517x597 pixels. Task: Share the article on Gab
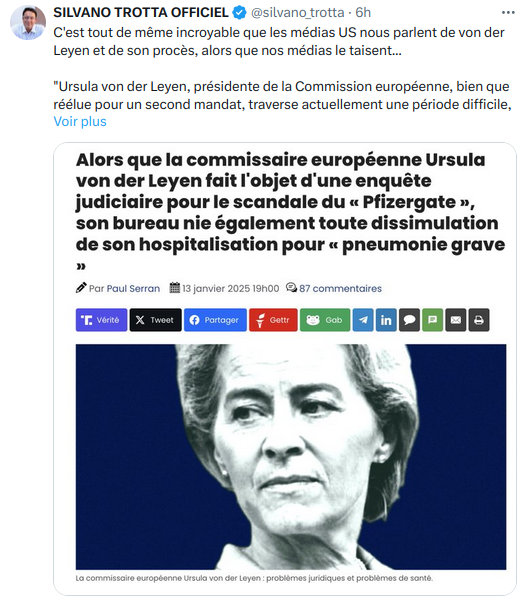pos(325,320)
